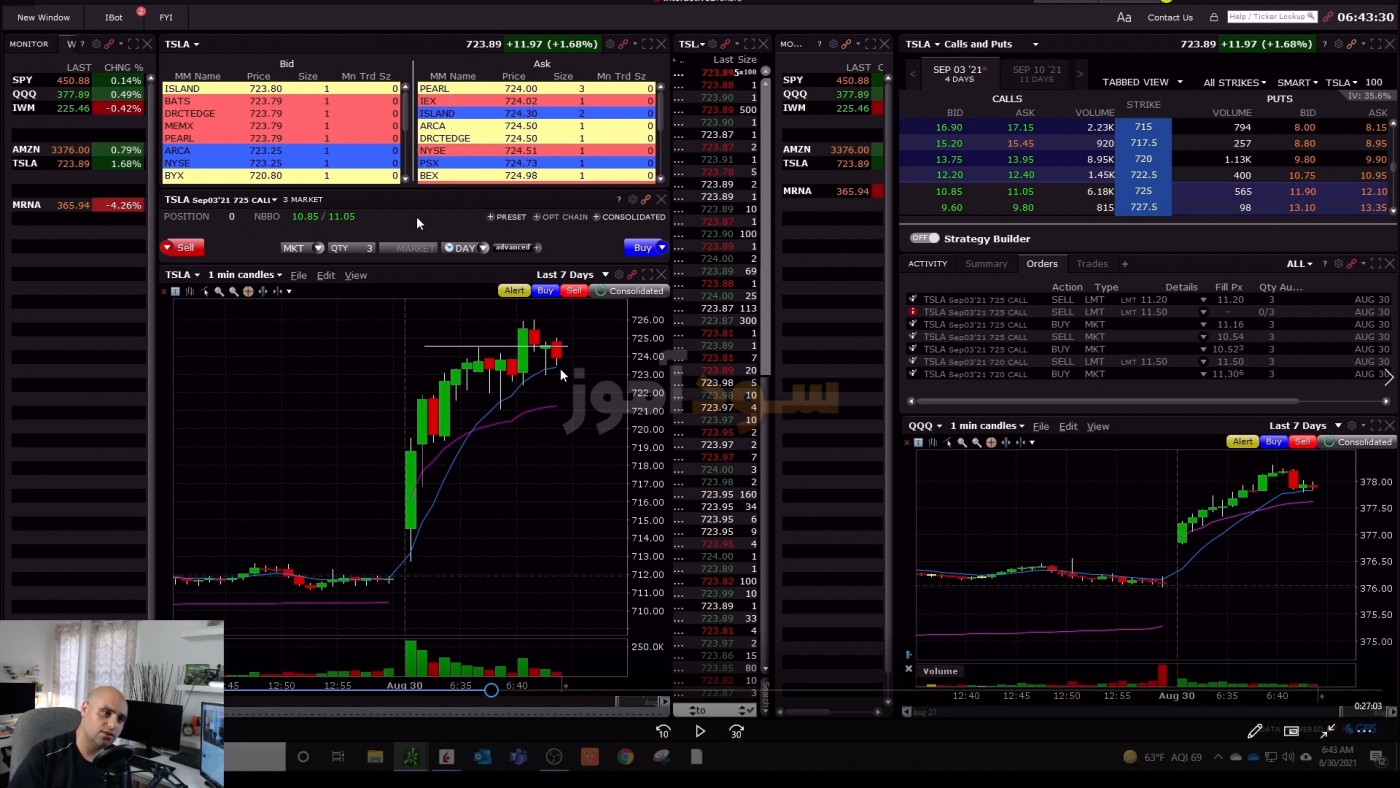This screenshot has width=1400, height=788.
Task: Launch Google Chrome from the taskbar
Action: point(625,757)
